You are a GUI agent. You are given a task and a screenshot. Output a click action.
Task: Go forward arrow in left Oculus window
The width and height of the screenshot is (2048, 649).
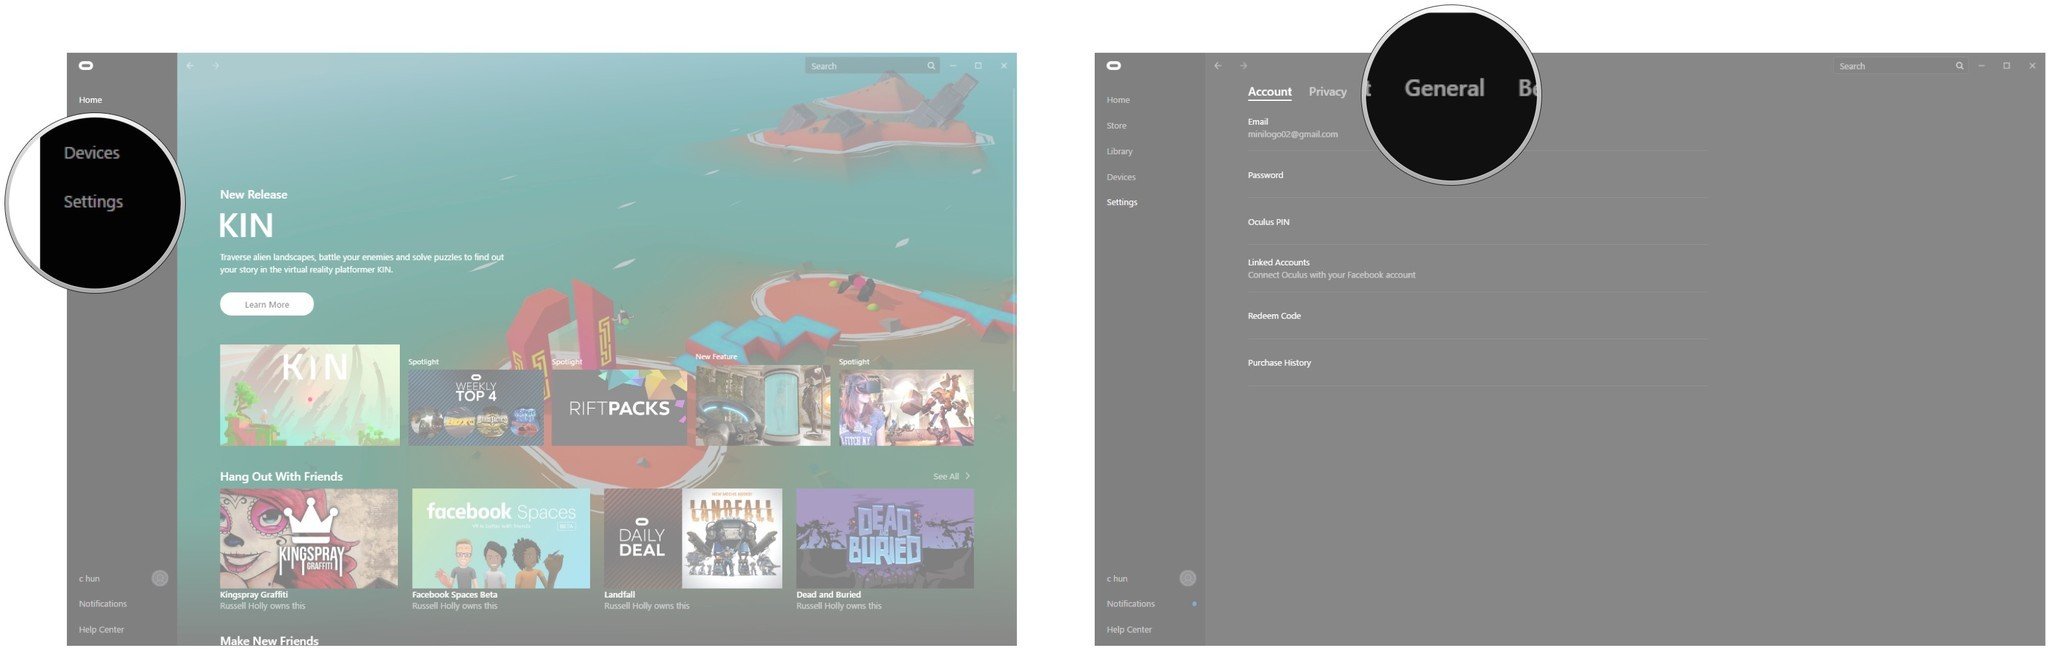click(x=215, y=66)
